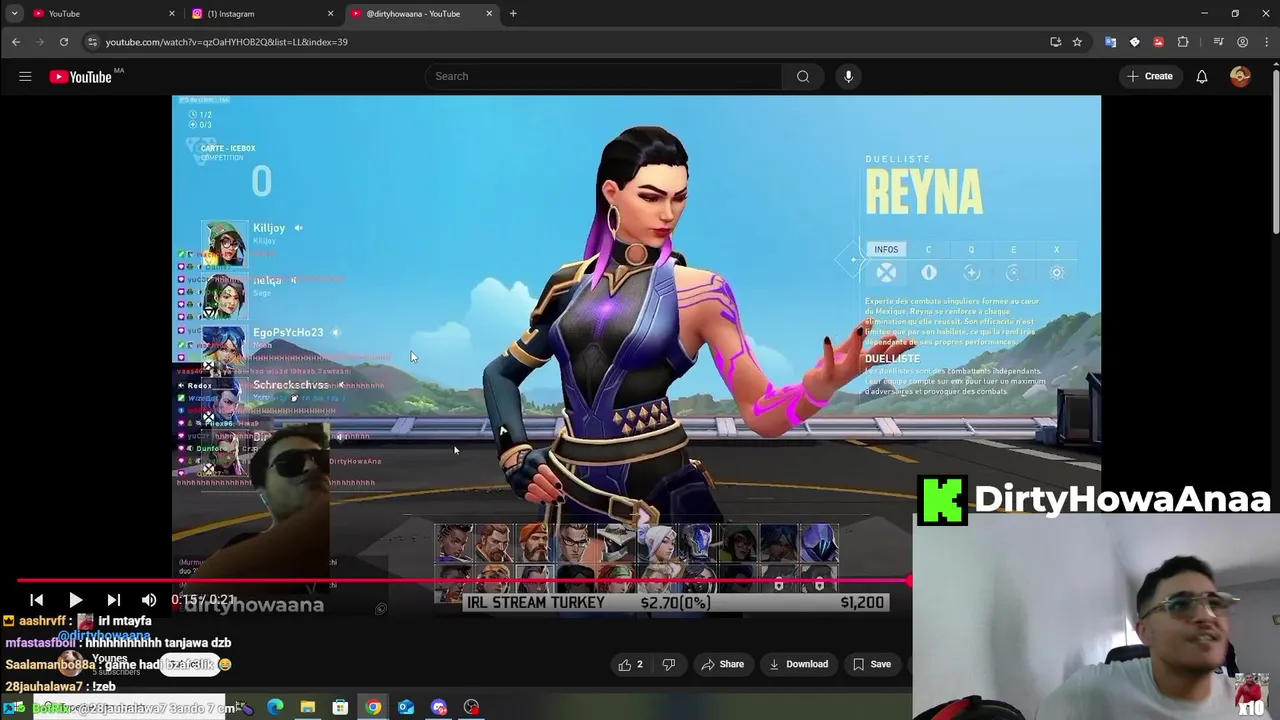
Task: Open the recording app taskbar icon
Action: click(x=472, y=707)
